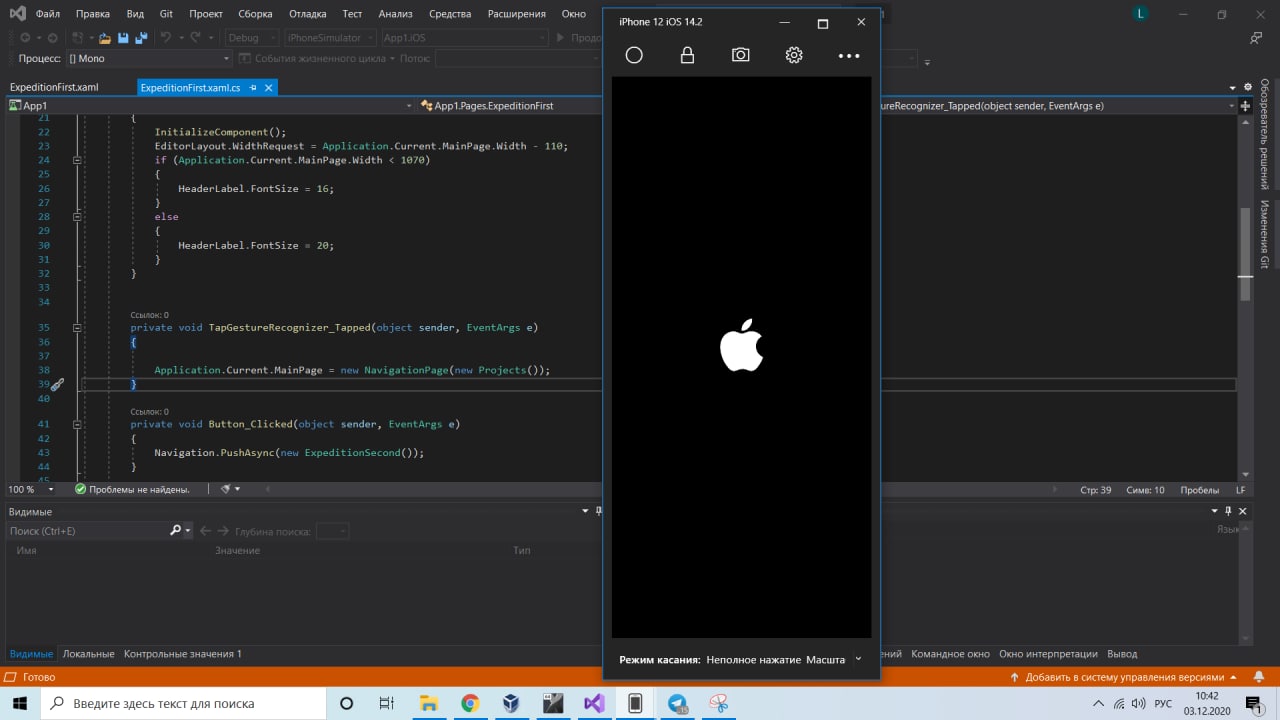This screenshot has width=1280, height=720.
Task: Click the send feedback icon
Action: coord(1256,38)
